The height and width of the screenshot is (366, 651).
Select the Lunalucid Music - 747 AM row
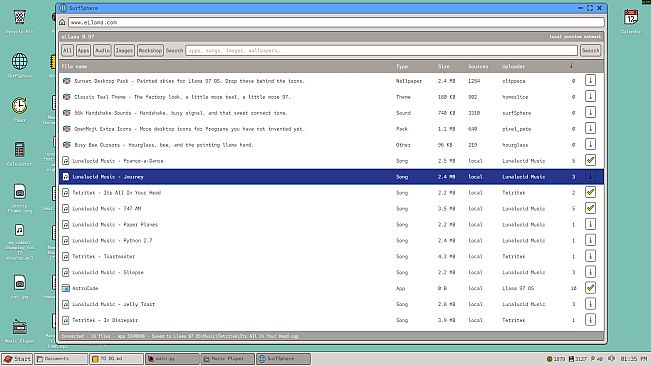click(x=331, y=208)
